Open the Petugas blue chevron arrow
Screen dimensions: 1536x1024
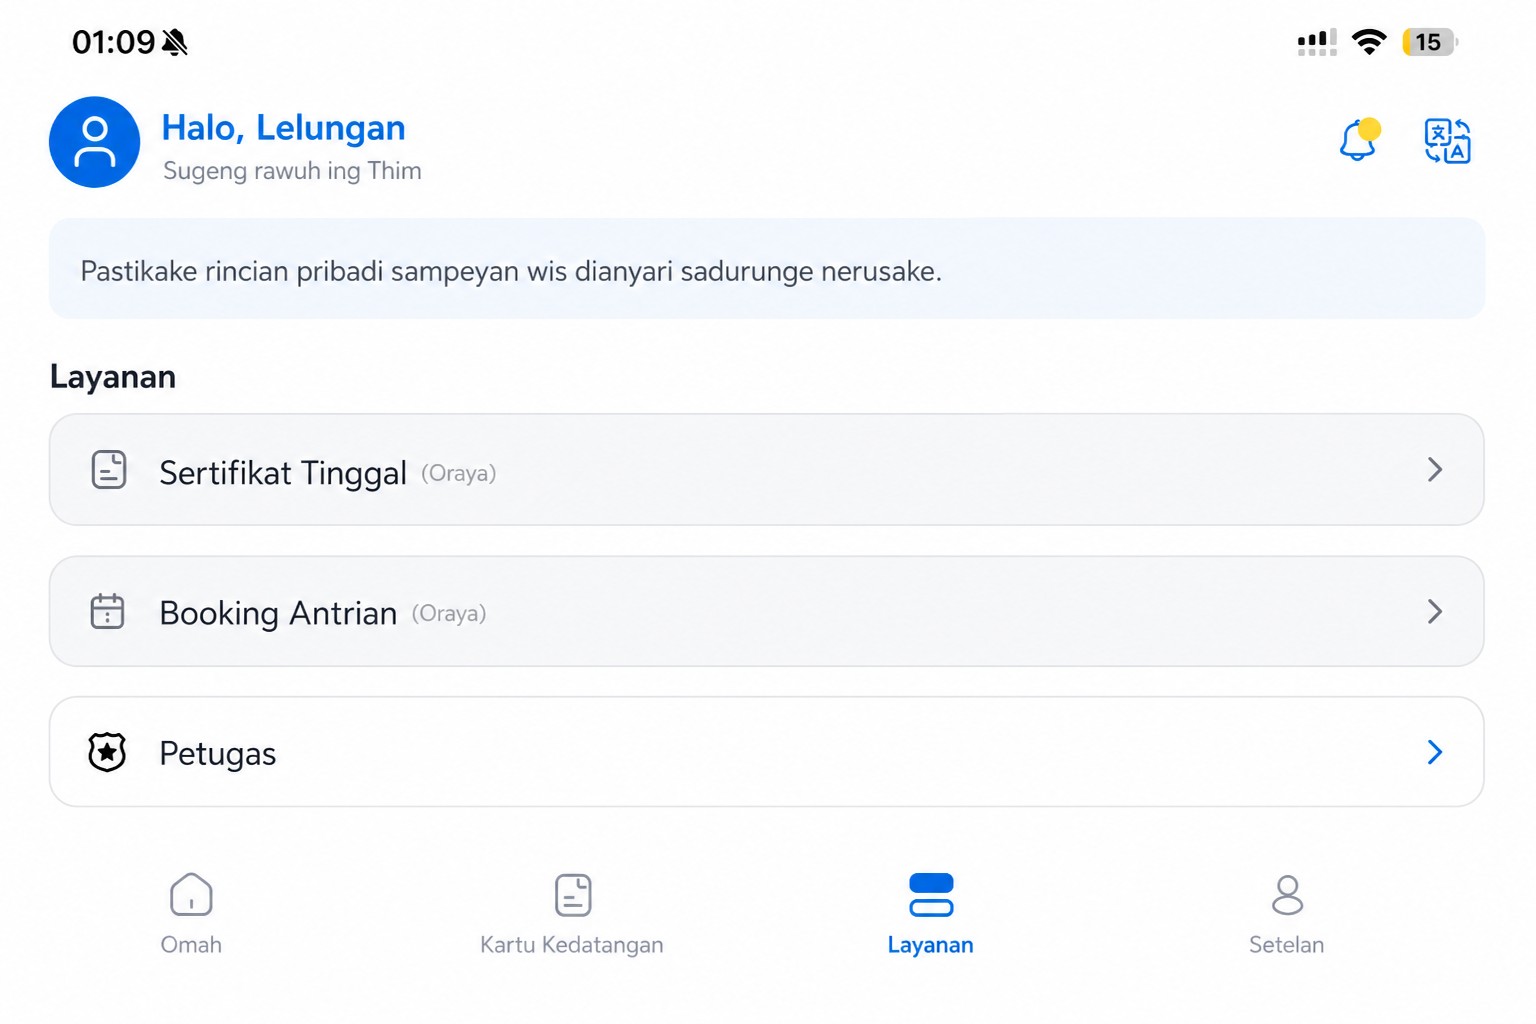1435,752
